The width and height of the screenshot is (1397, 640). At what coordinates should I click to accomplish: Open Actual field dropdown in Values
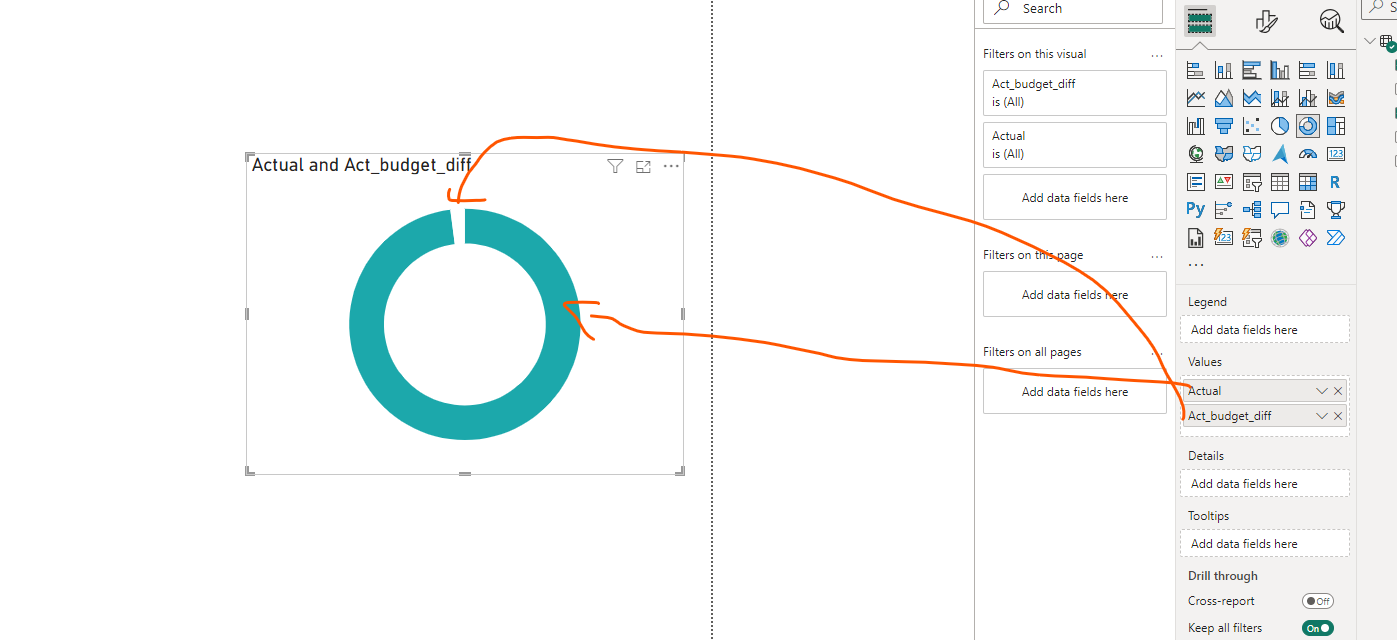coord(1322,391)
